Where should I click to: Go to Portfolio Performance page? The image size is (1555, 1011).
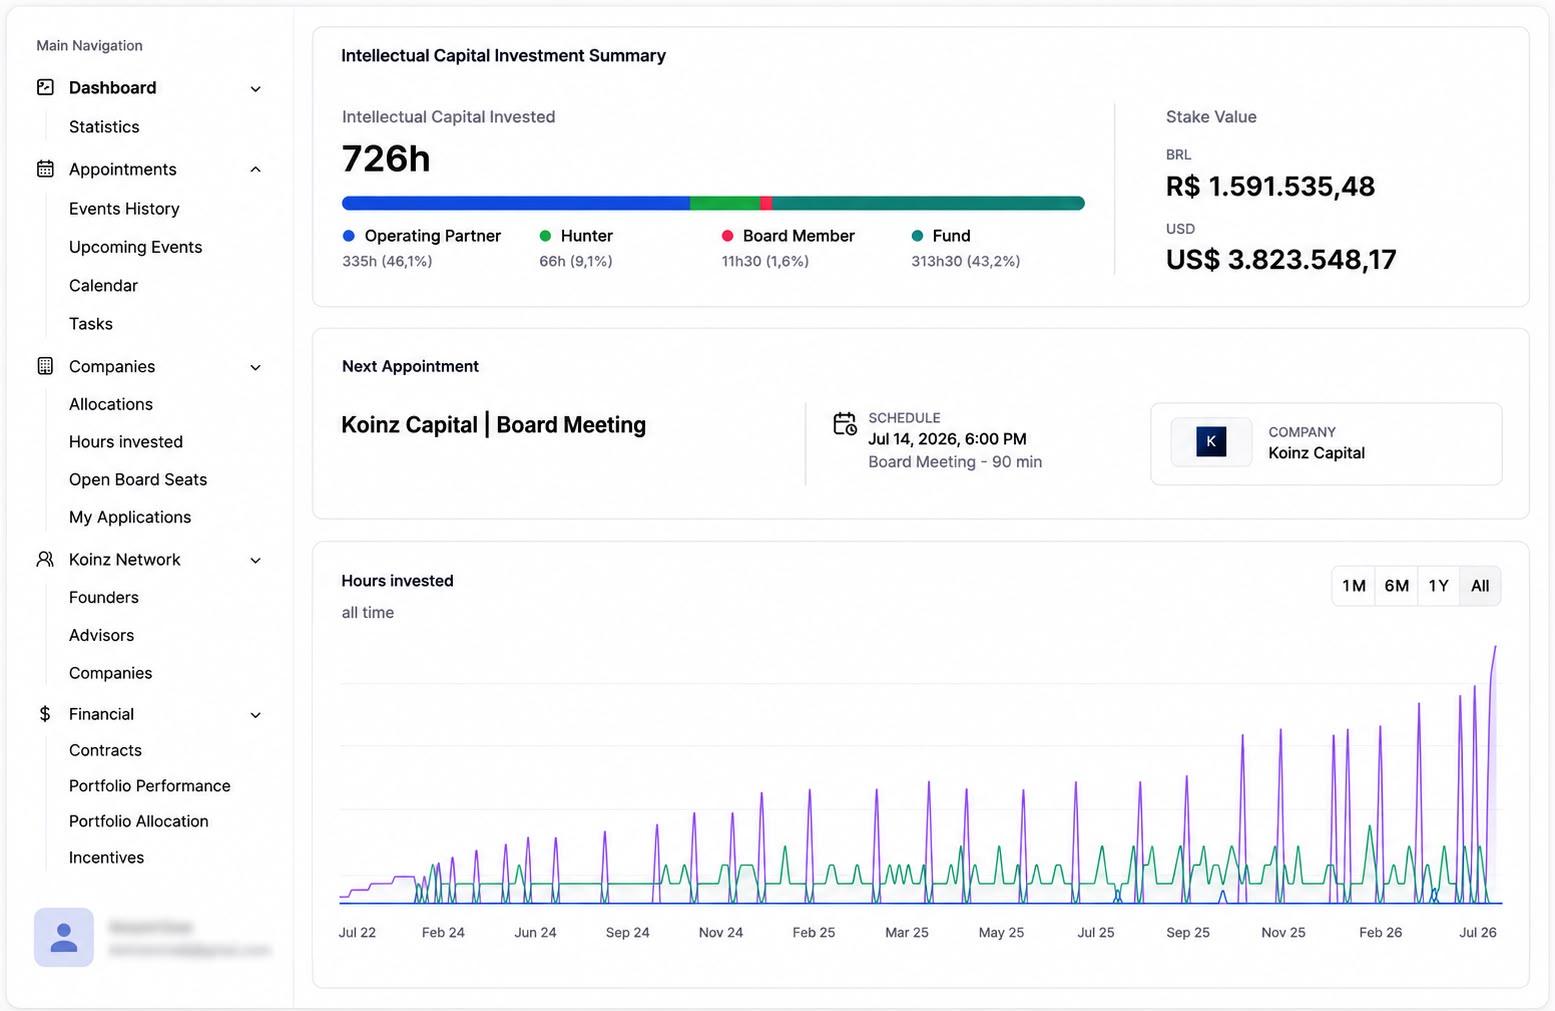tap(150, 786)
